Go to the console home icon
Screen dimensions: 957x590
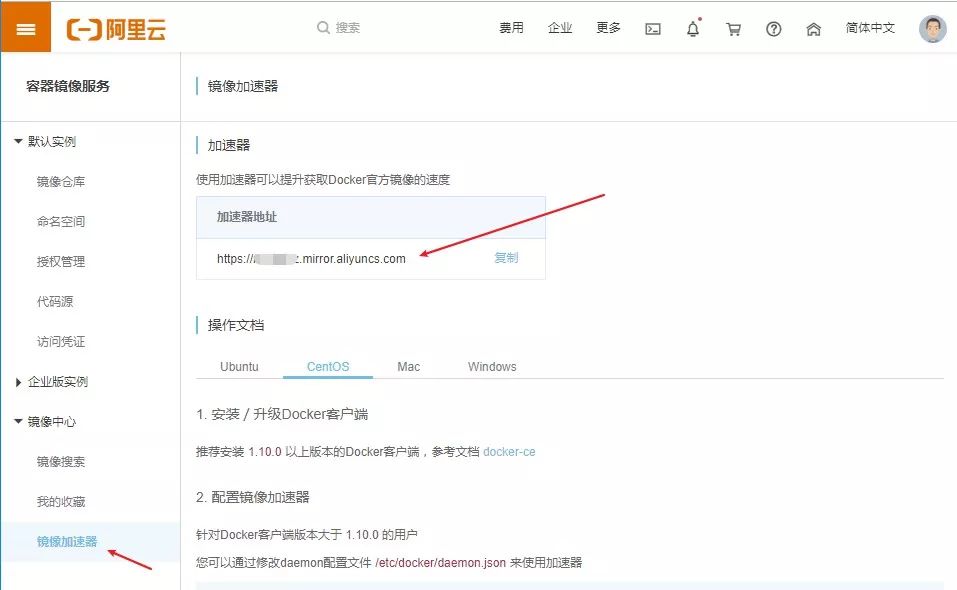click(x=813, y=29)
